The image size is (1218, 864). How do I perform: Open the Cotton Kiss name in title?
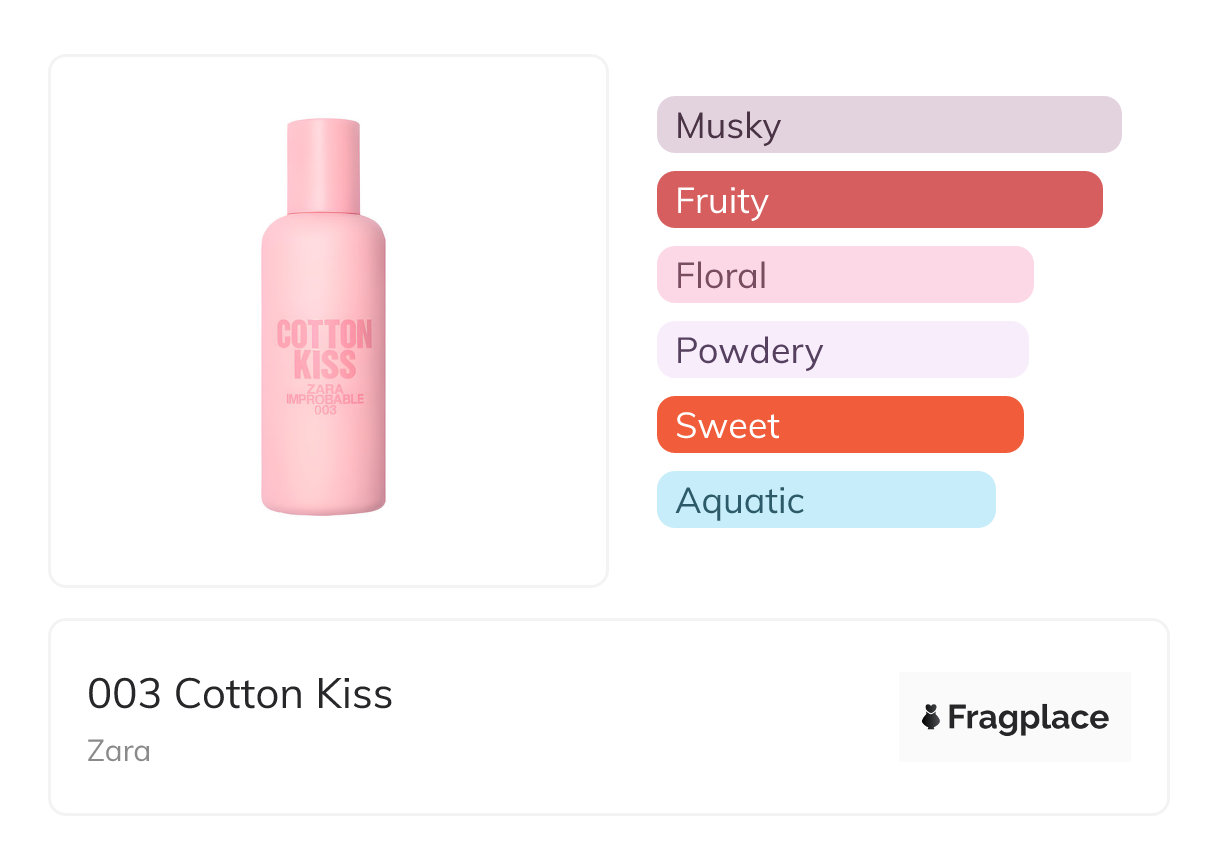pos(284,694)
